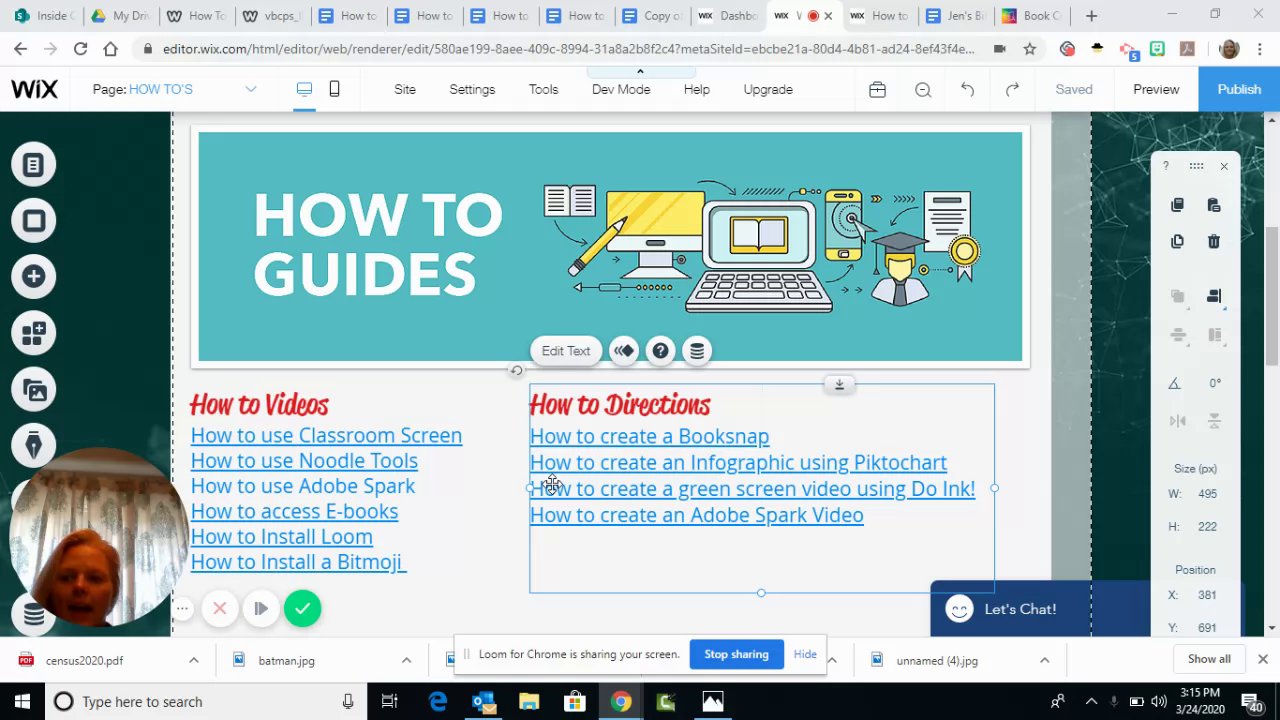This screenshot has width=1280, height=720.
Task: Close the downloads bar
Action: (x=1263, y=659)
